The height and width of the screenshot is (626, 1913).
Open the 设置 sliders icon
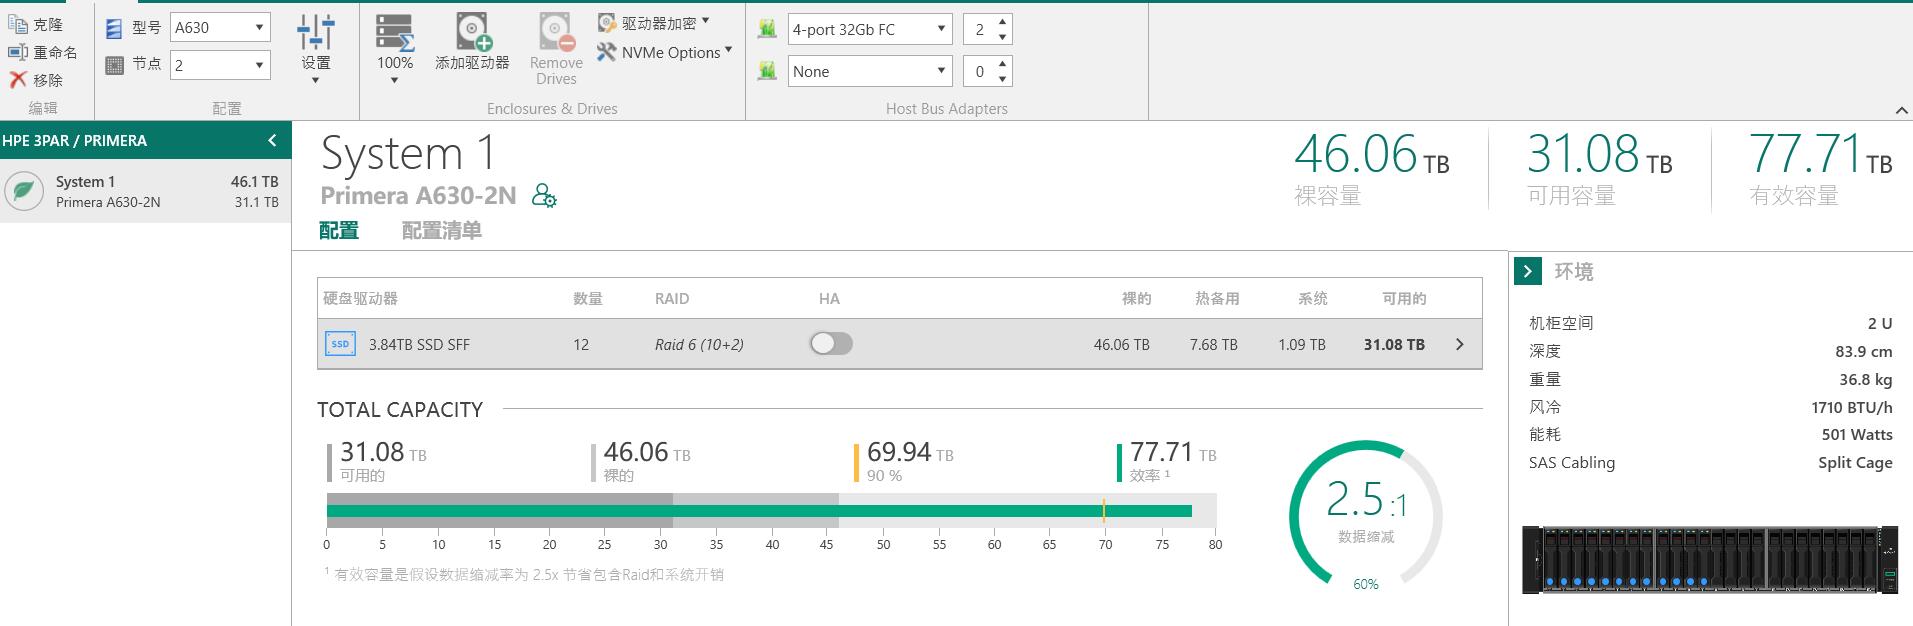315,32
